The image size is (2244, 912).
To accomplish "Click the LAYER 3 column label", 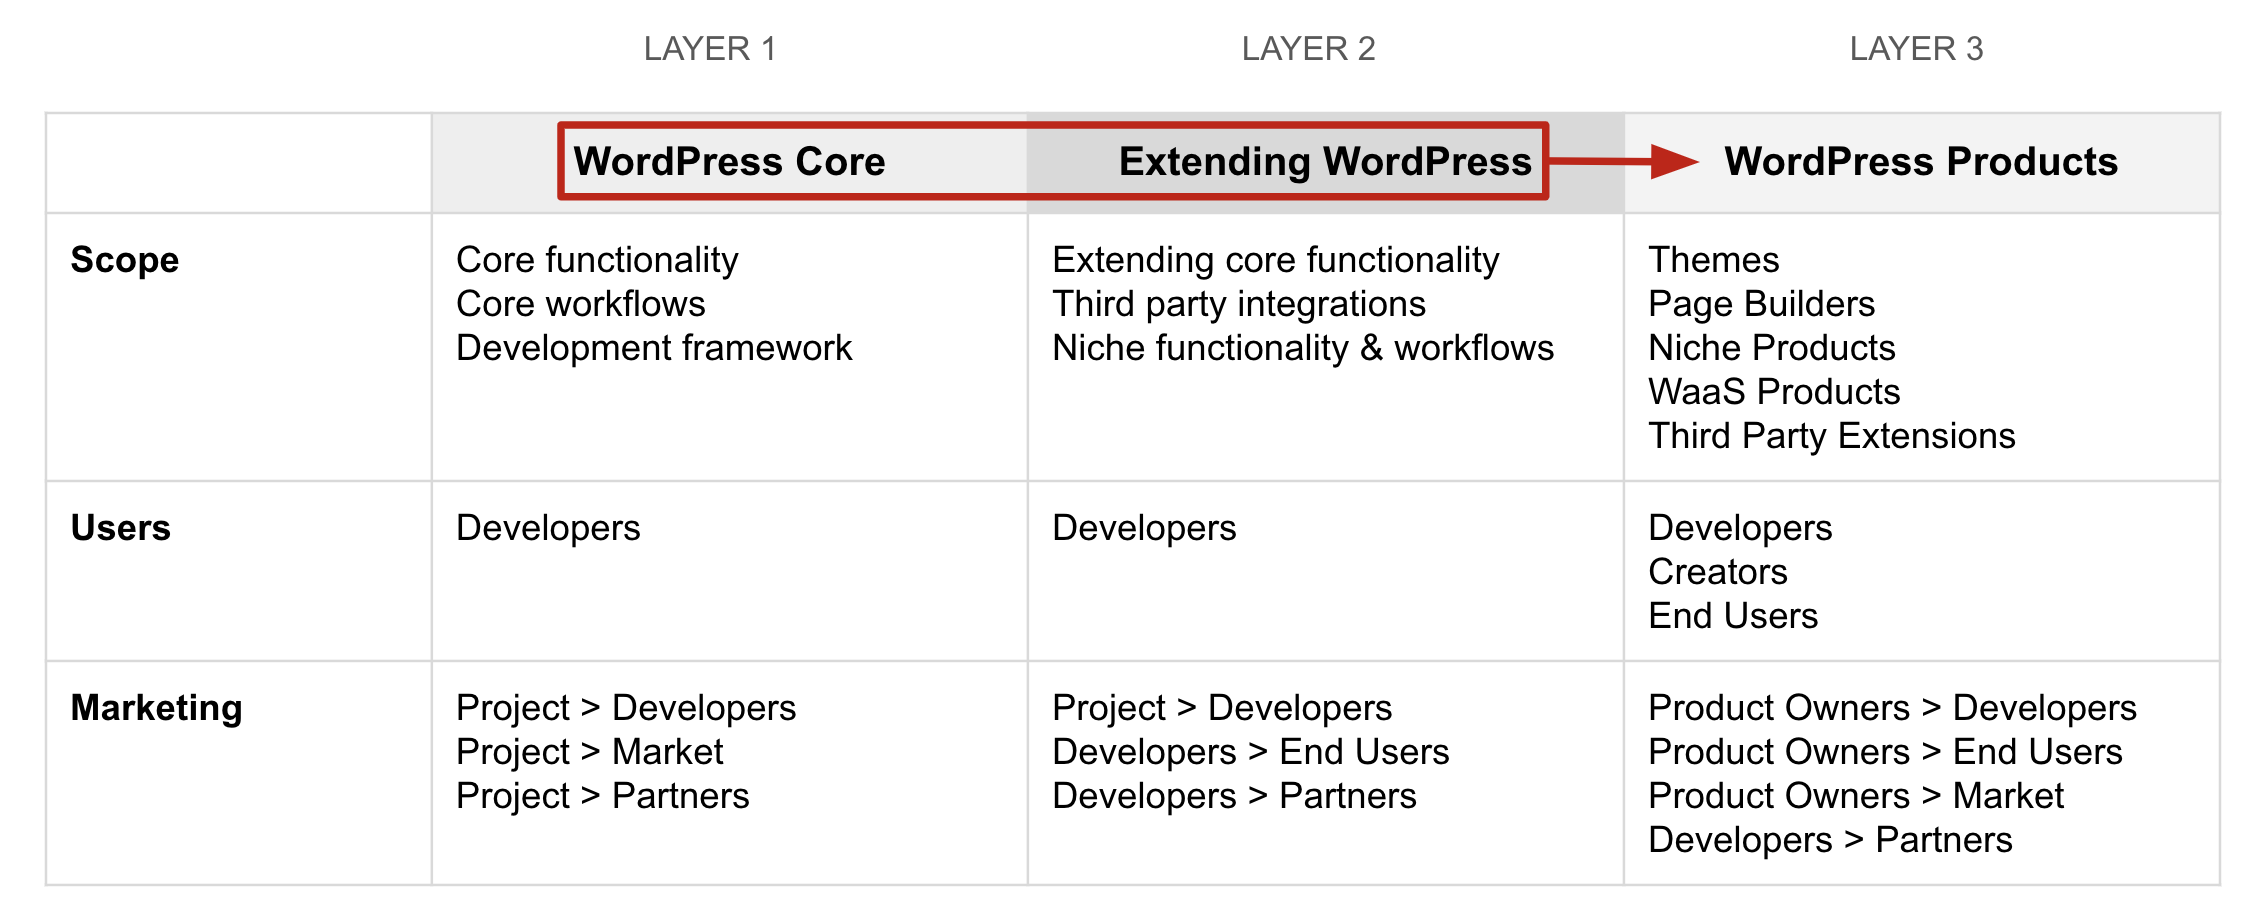I will pyautogui.click(x=1916, y=48).
